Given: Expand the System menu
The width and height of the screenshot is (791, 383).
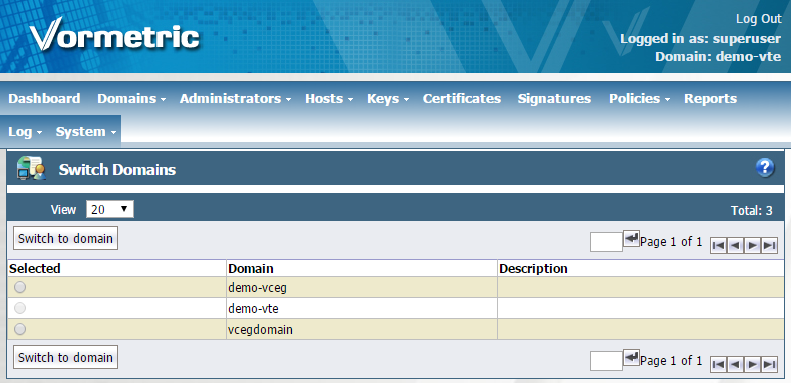Looking at the screenshot, I should [x=86, y=132].
